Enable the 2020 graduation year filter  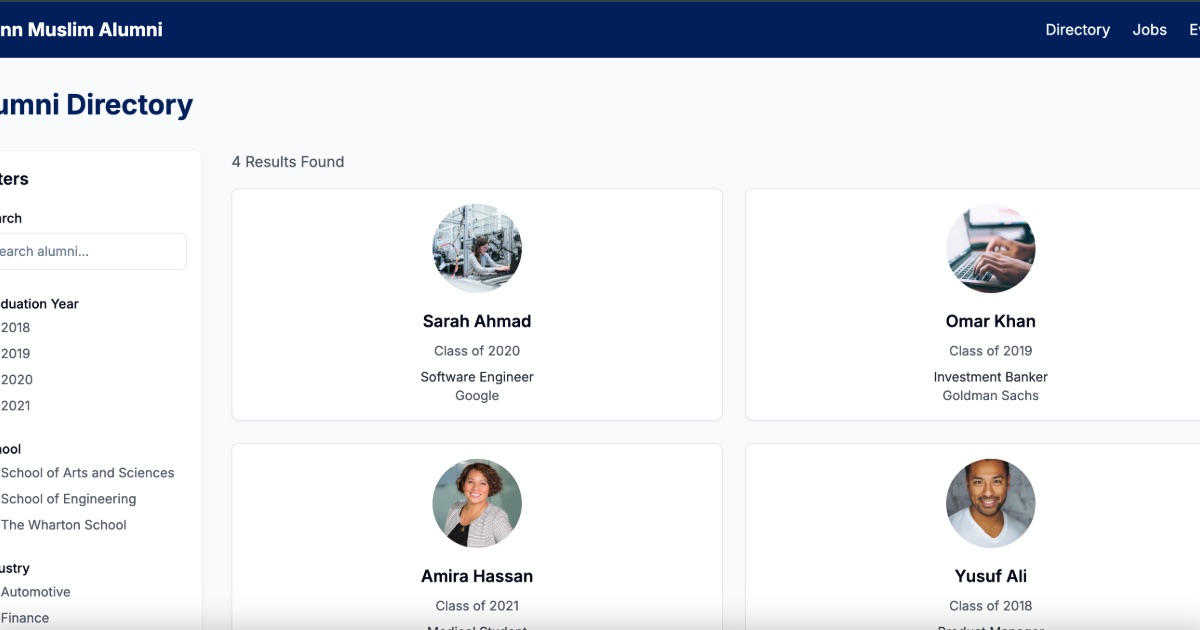[x=18, y=379]
